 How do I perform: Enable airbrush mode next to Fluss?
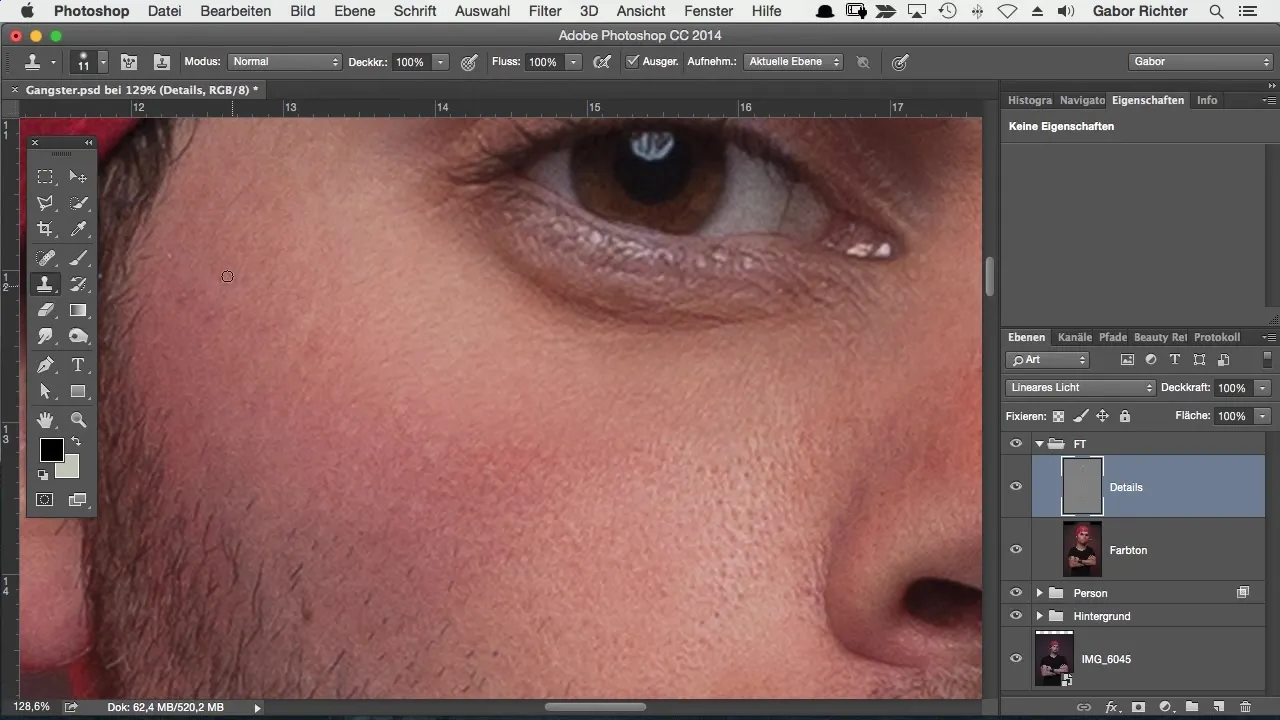tap(602, 62)
